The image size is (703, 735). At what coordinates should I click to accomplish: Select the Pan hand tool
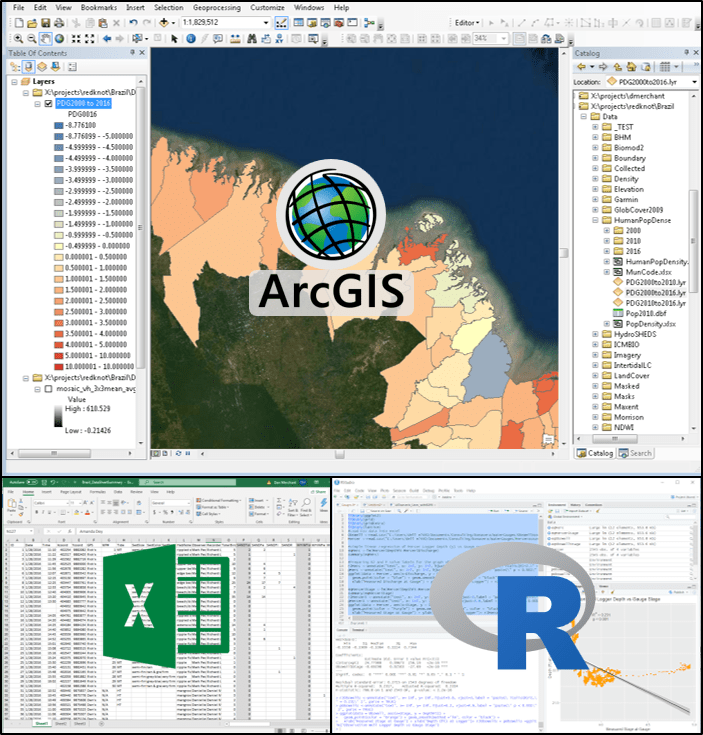(47, 38)
